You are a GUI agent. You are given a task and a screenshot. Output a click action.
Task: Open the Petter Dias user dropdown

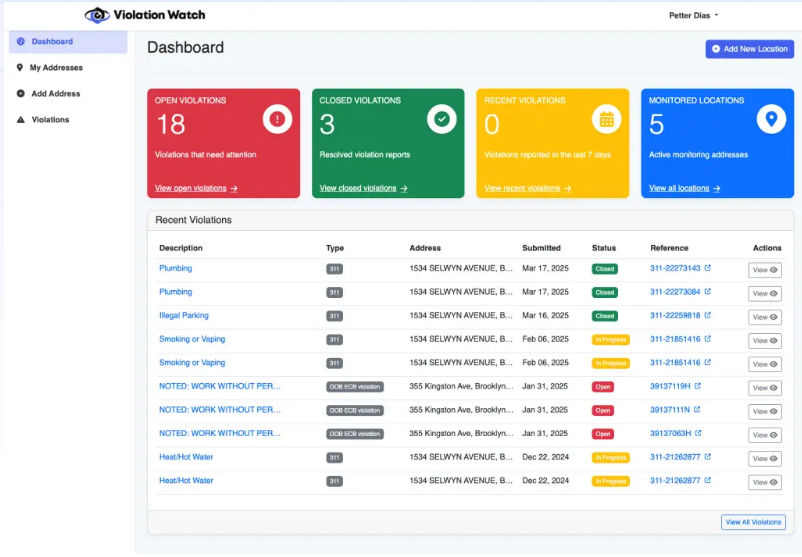[694, 15]
